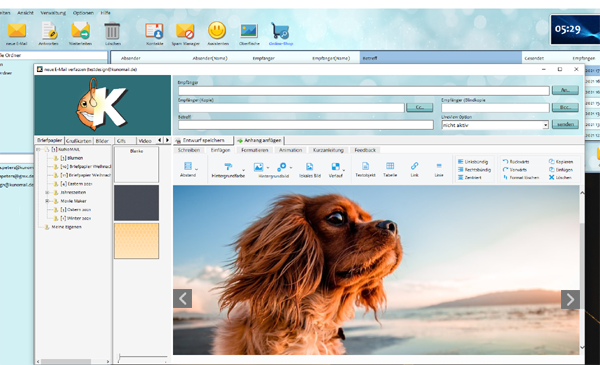Click Entwurf speichern button
The height and width of the screenshot is (365, 600).
pyautogui.click(x=203, y=140)
